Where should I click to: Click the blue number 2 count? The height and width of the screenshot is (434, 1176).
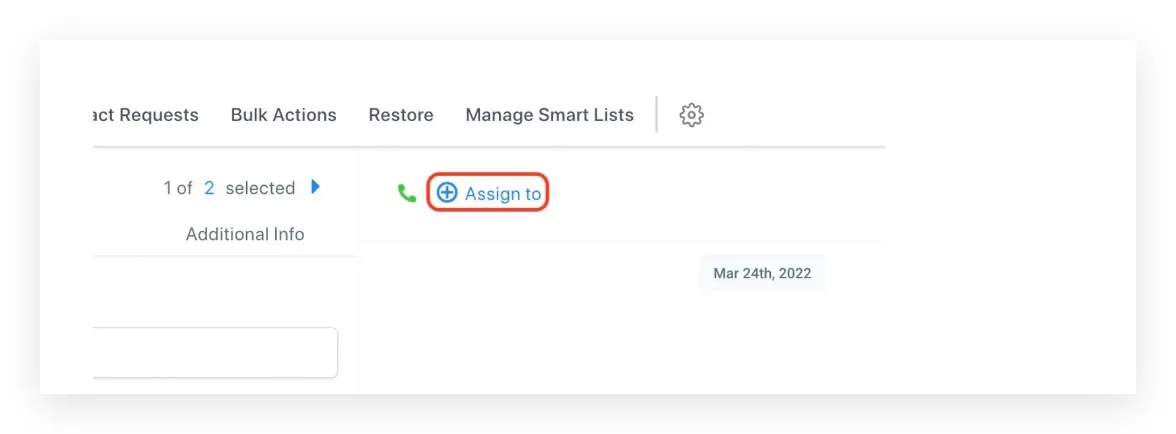pyautogui.click(x=209, y=188)
